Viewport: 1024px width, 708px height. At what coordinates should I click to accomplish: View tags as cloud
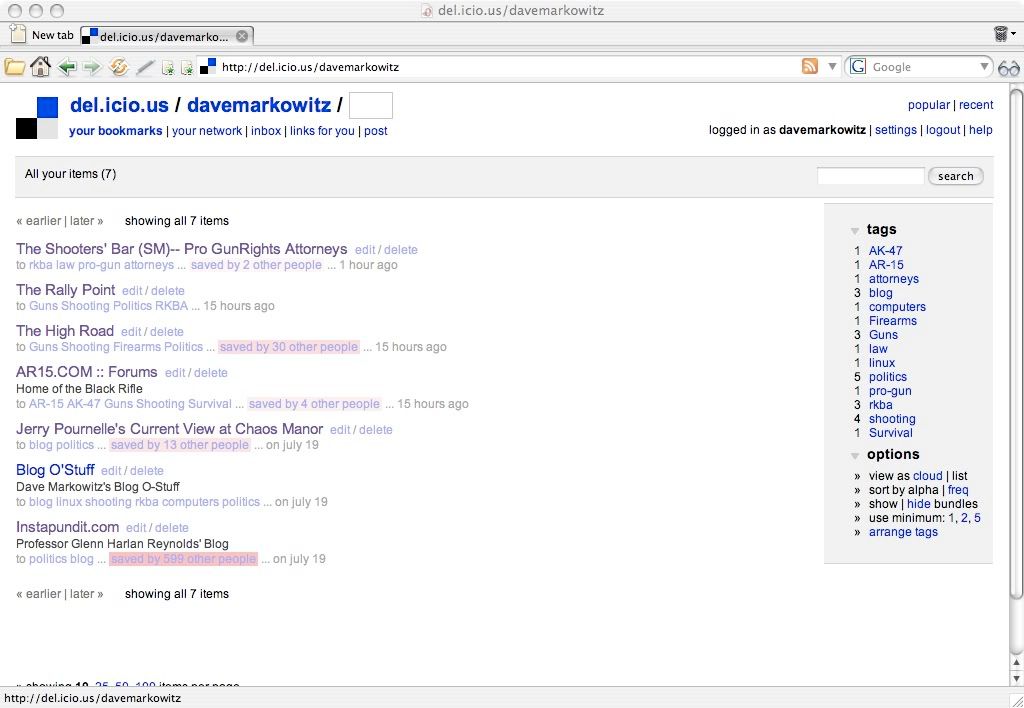click(x=927, y=476)
